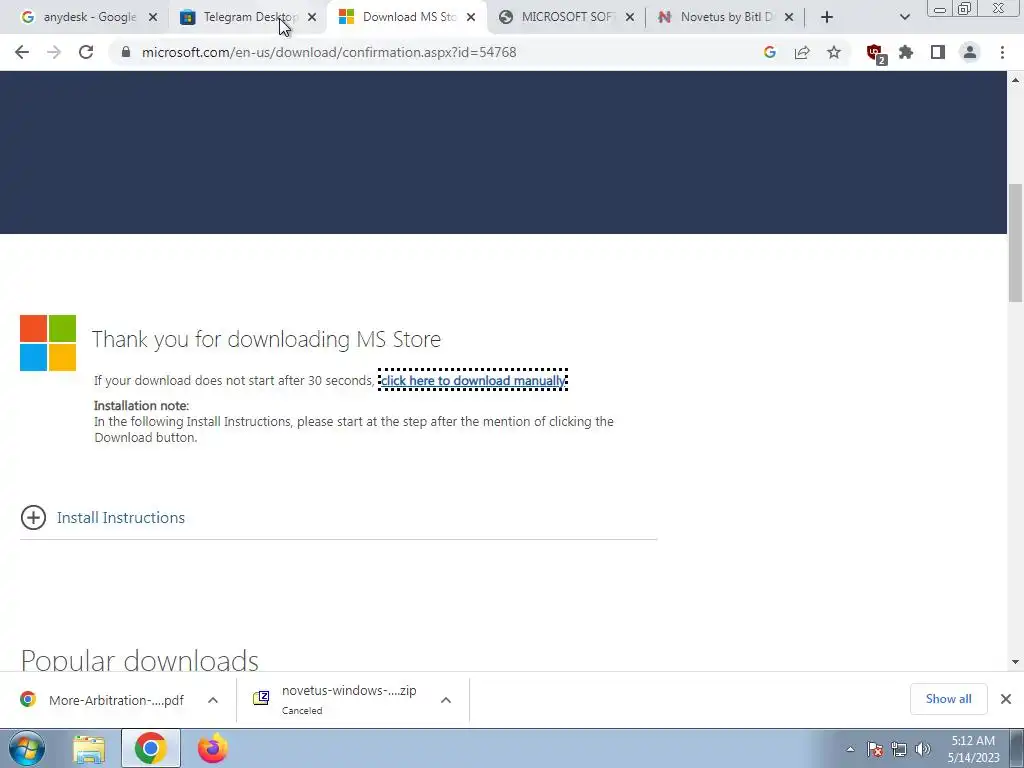Viewport: 1024px width, 768px height.
Task: Click the scrollbar down arrow
Action: click(1016, 662)
